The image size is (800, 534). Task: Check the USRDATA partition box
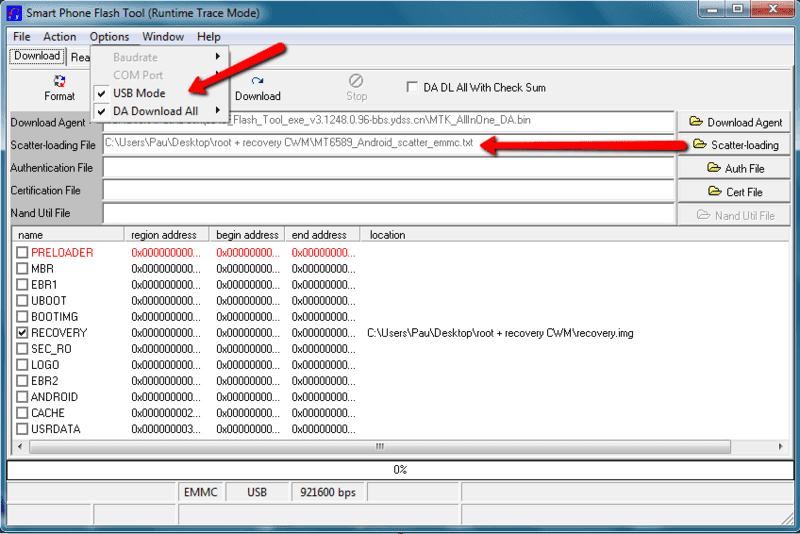[x=22, y=429]
